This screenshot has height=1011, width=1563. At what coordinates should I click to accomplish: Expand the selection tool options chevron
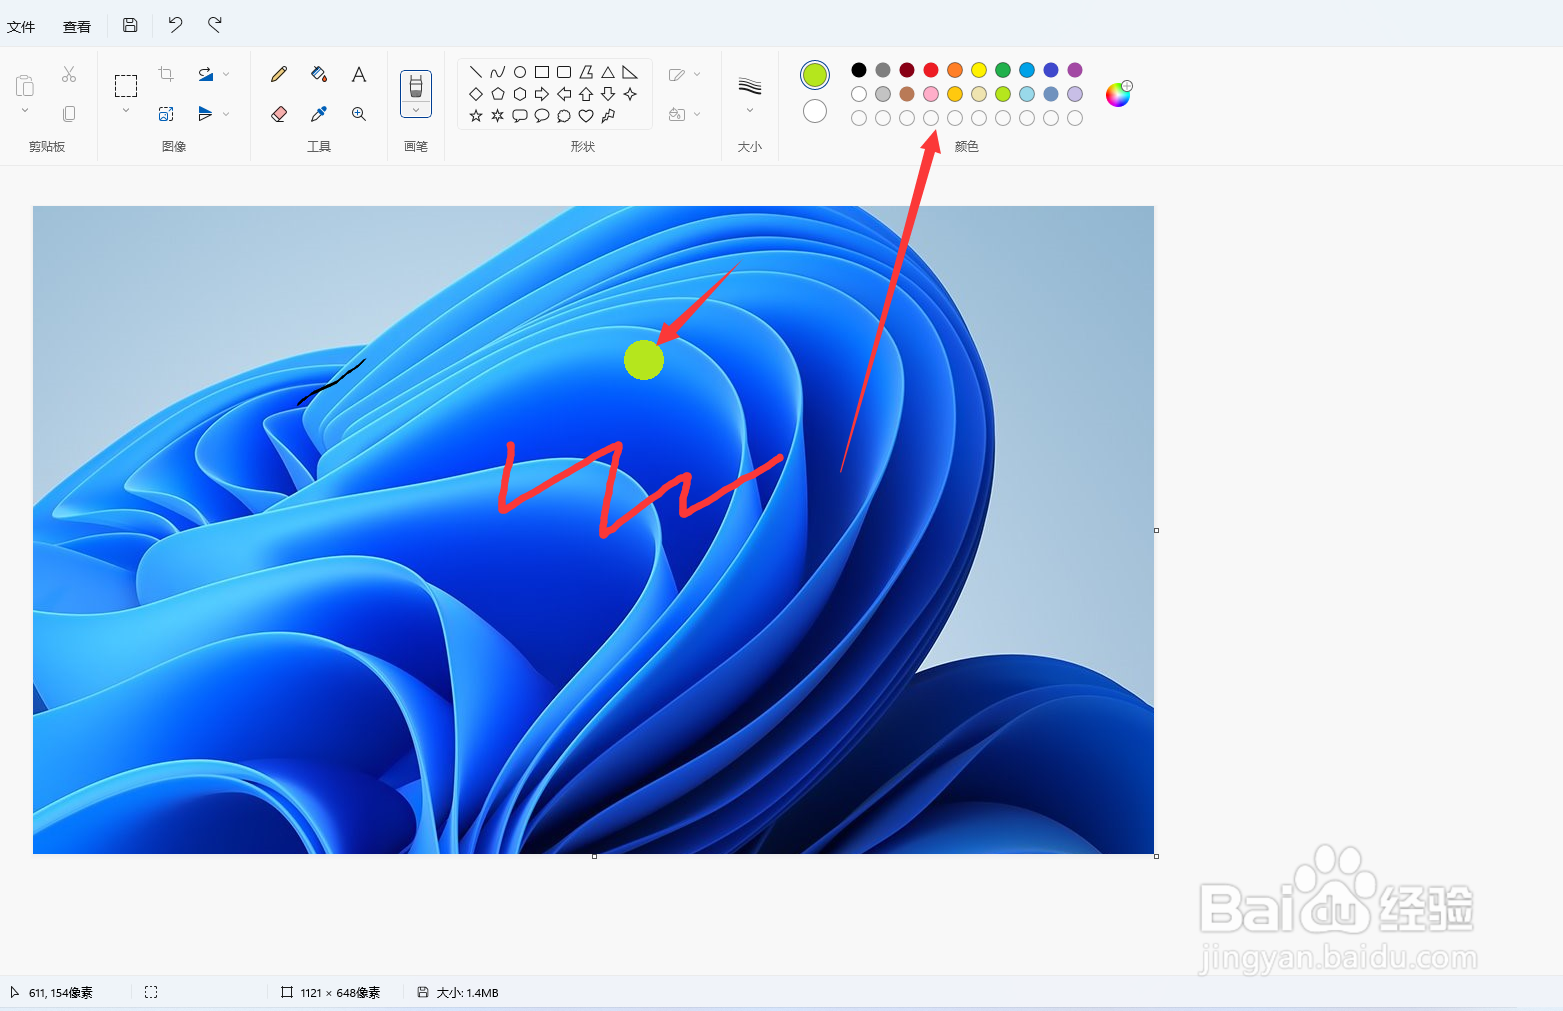[x=126, y=111]
